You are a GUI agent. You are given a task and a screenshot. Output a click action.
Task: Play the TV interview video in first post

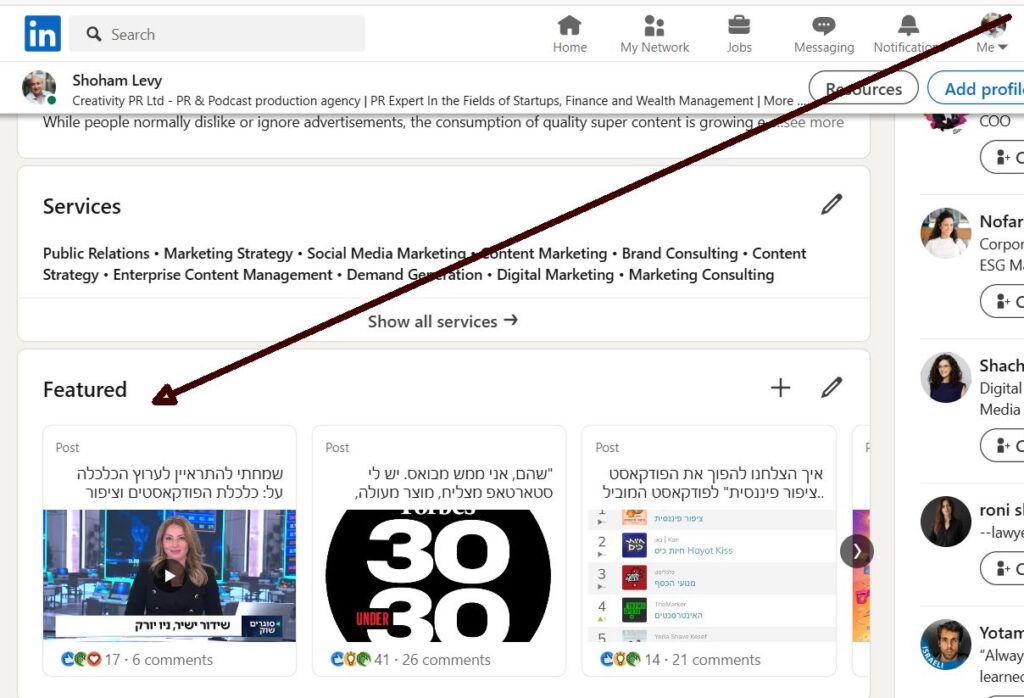pyautogui.click(x=169, y=575)
